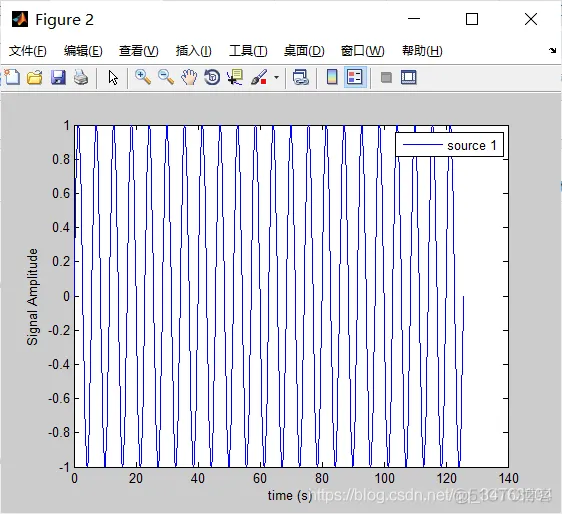Viewport: 562px width, 514px height.
Task: Click Show Plot Tools and Dock icon
Action: coord(409,77)
